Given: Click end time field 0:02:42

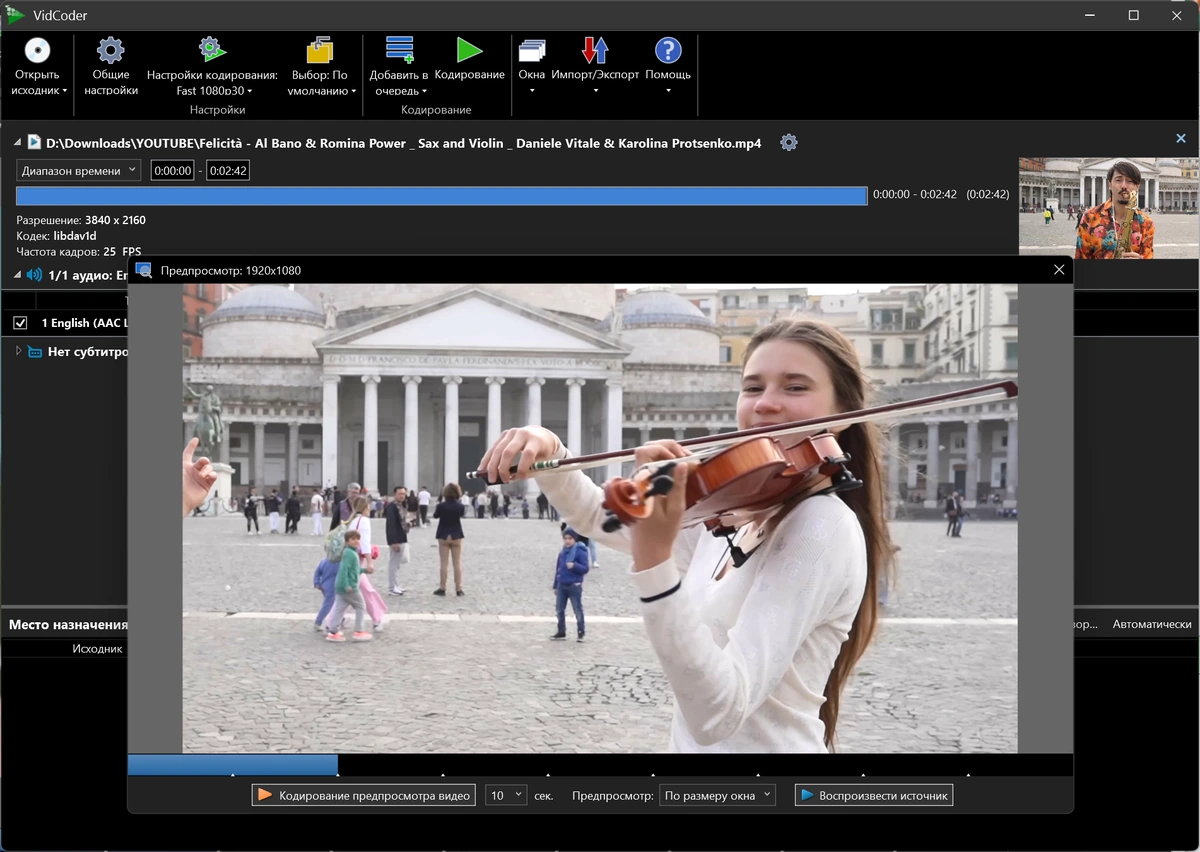Looking at the screenshot, I should (228, 171).
